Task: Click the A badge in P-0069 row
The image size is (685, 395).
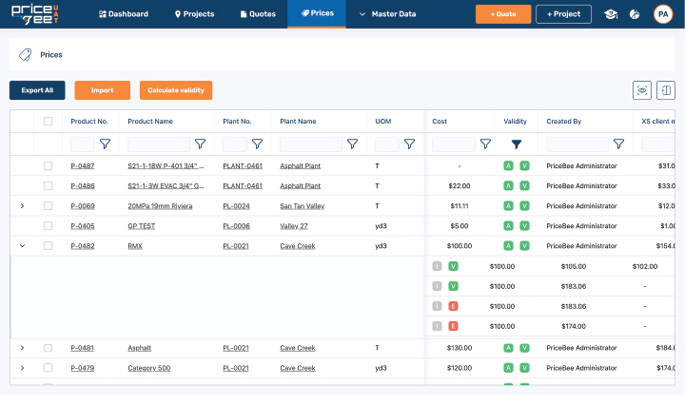Action: (x=508, y=206)
